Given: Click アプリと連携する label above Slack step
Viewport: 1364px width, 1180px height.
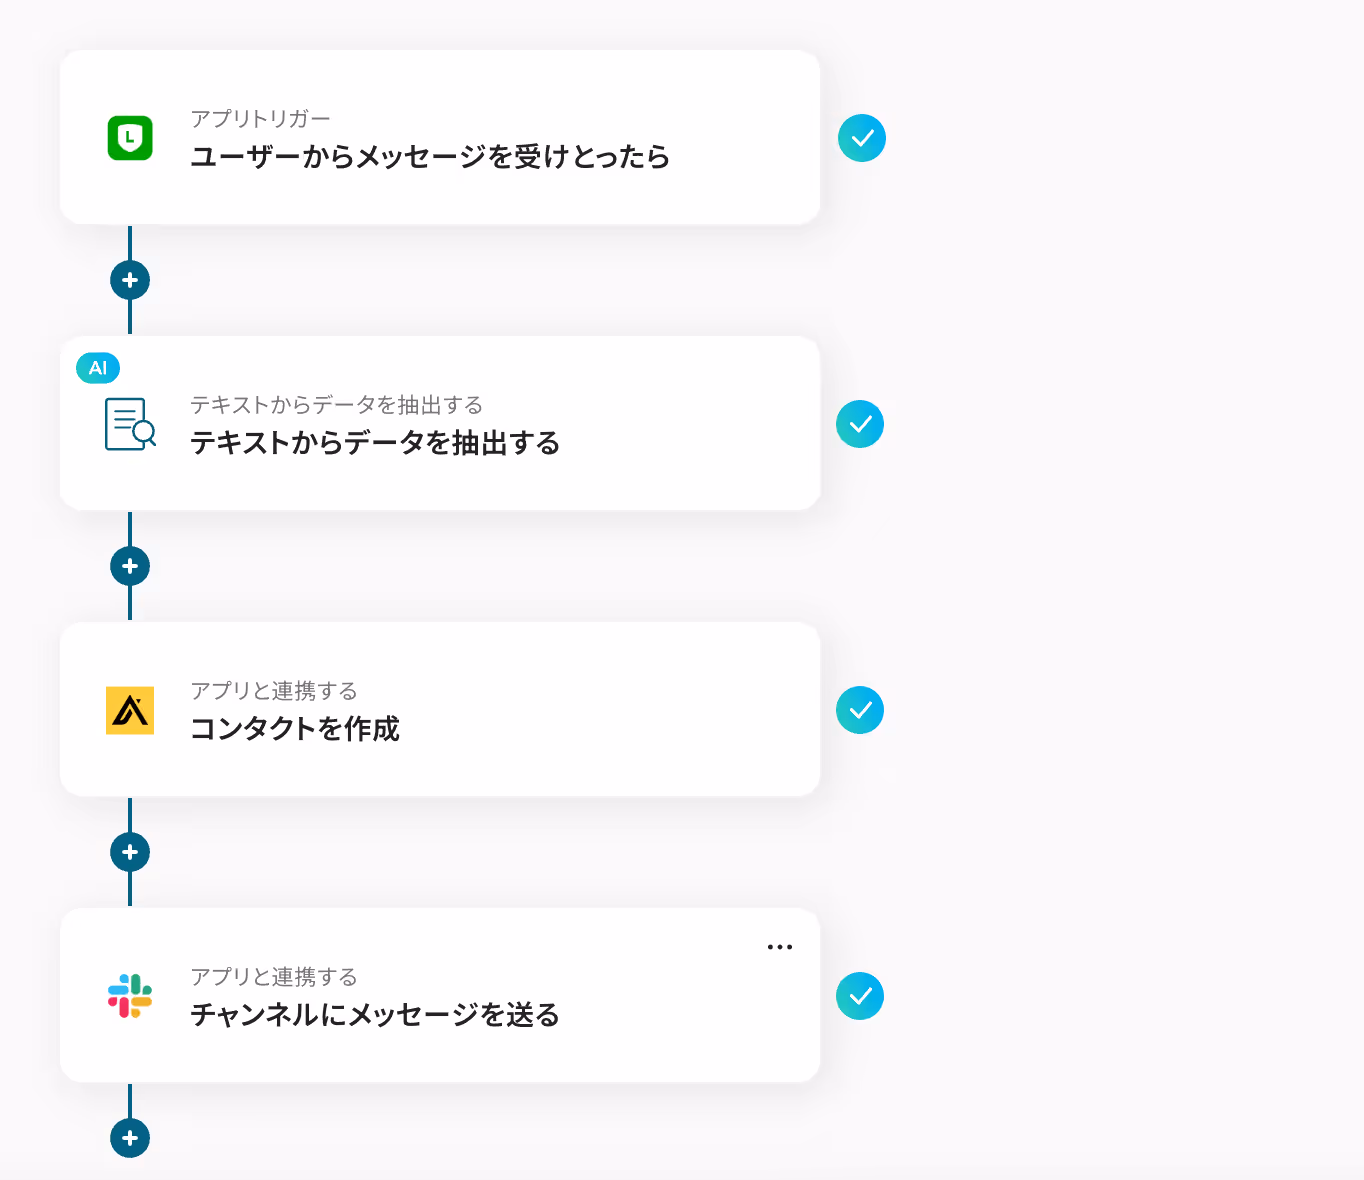Looking at the screenshot, I should 274,977.
